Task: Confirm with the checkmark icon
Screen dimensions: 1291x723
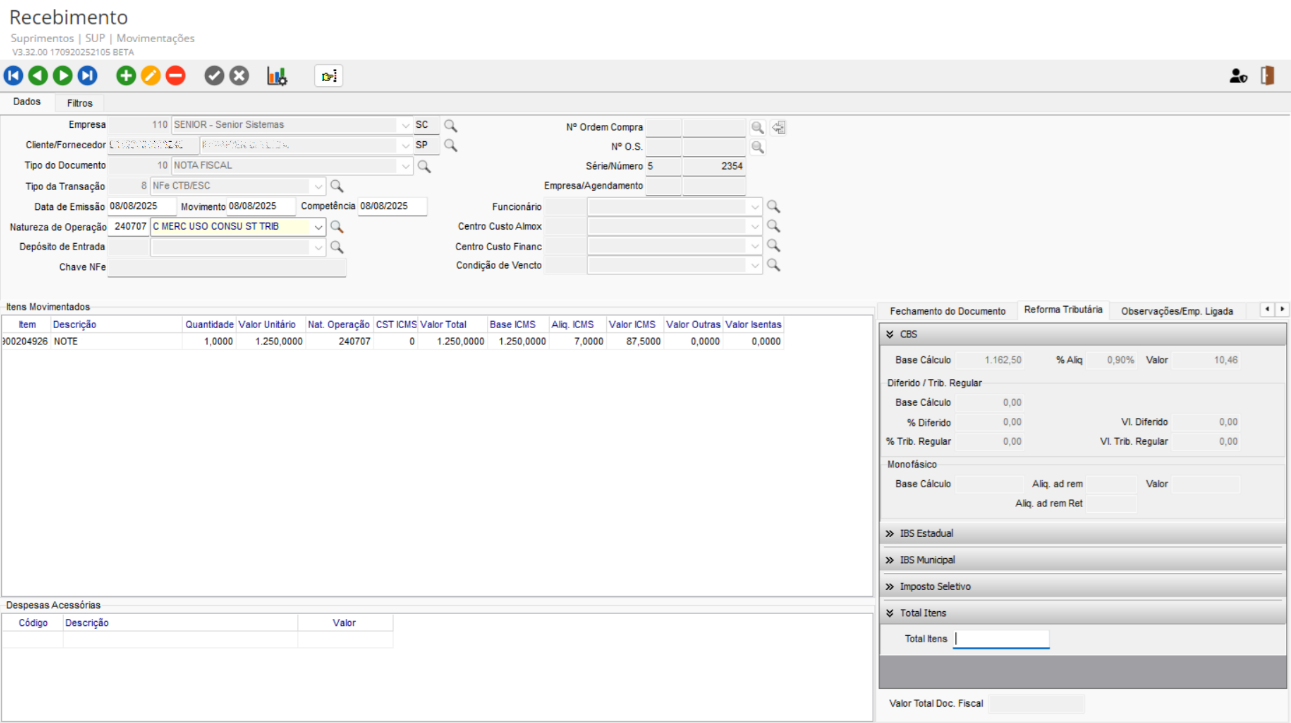Action: [214, 76]
